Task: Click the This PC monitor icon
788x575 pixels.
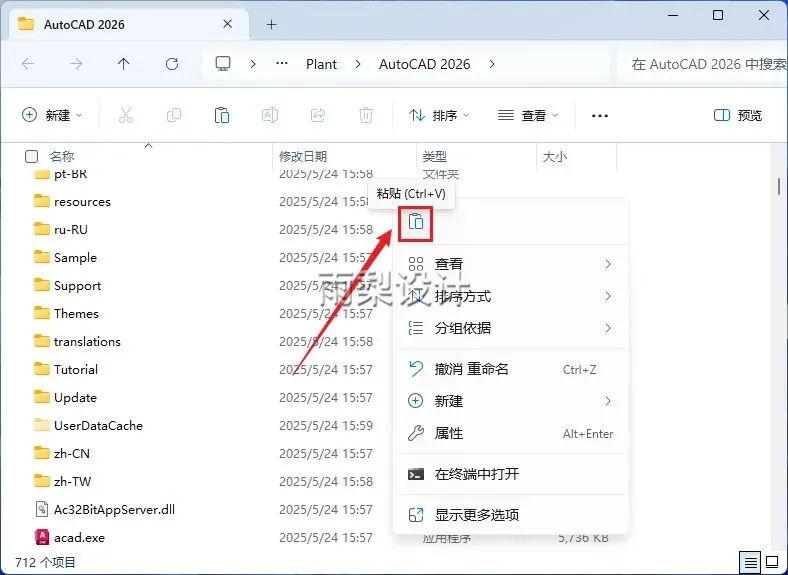Action: 223,64
